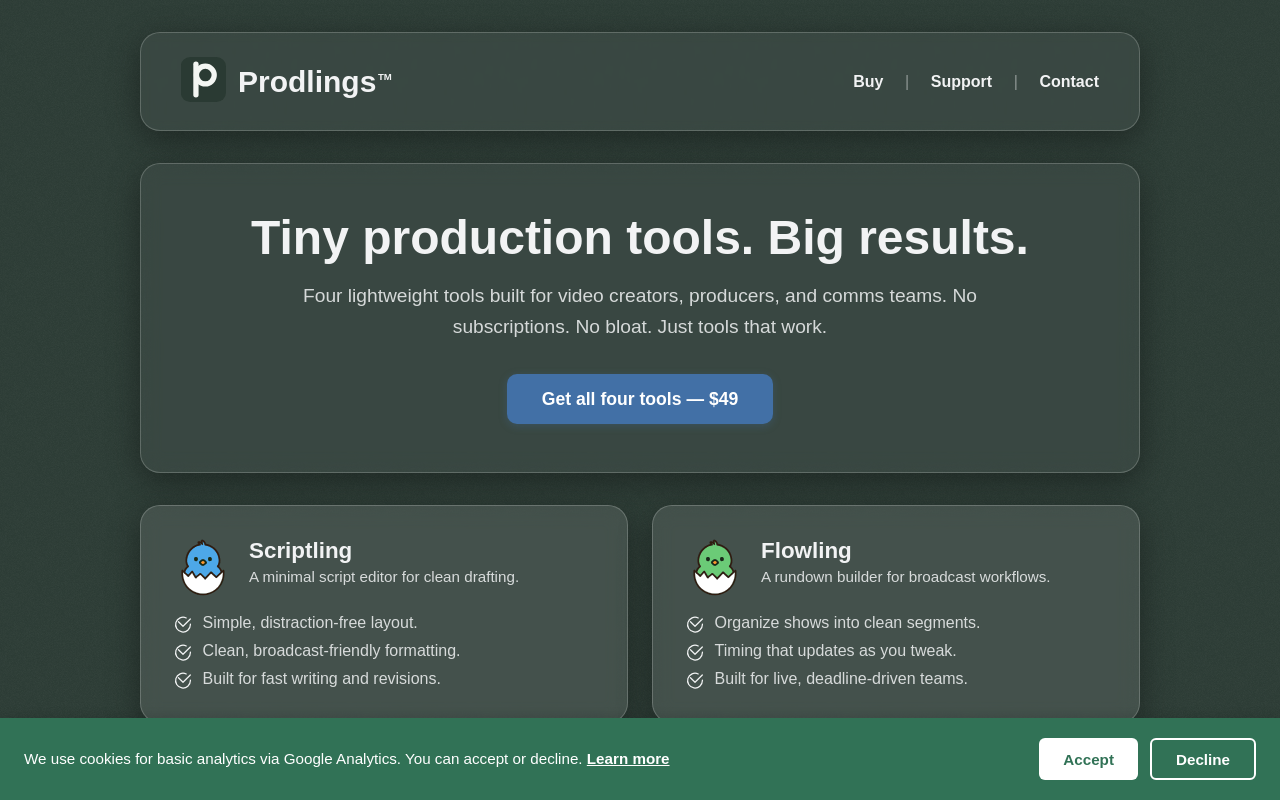Click the Scriptling card title
The width and height of the screenshot is (1280, 800).
click(x=300, y=551)
